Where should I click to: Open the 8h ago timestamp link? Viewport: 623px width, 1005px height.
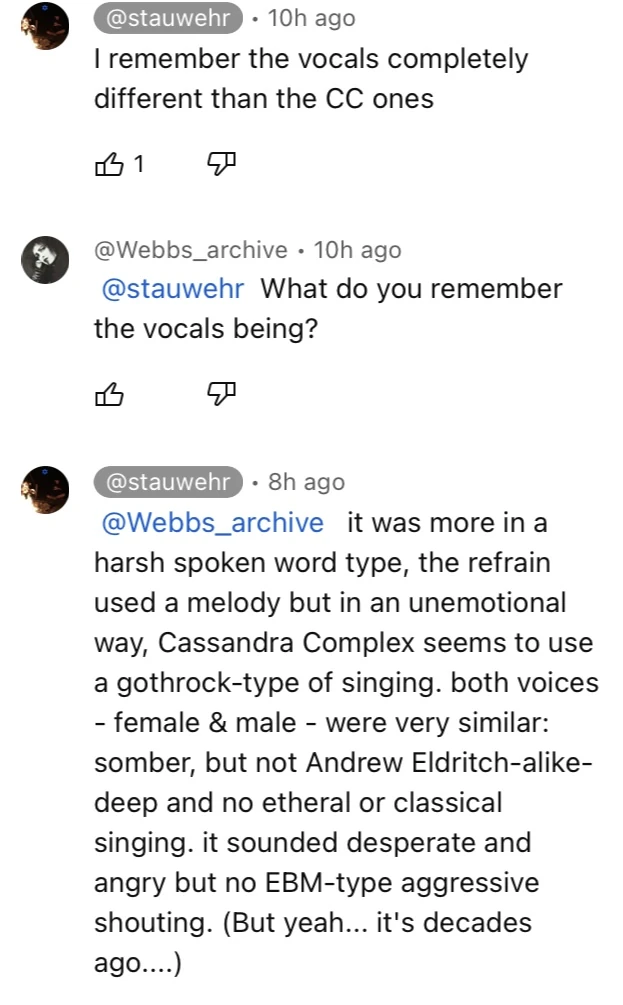pos(306,482)
